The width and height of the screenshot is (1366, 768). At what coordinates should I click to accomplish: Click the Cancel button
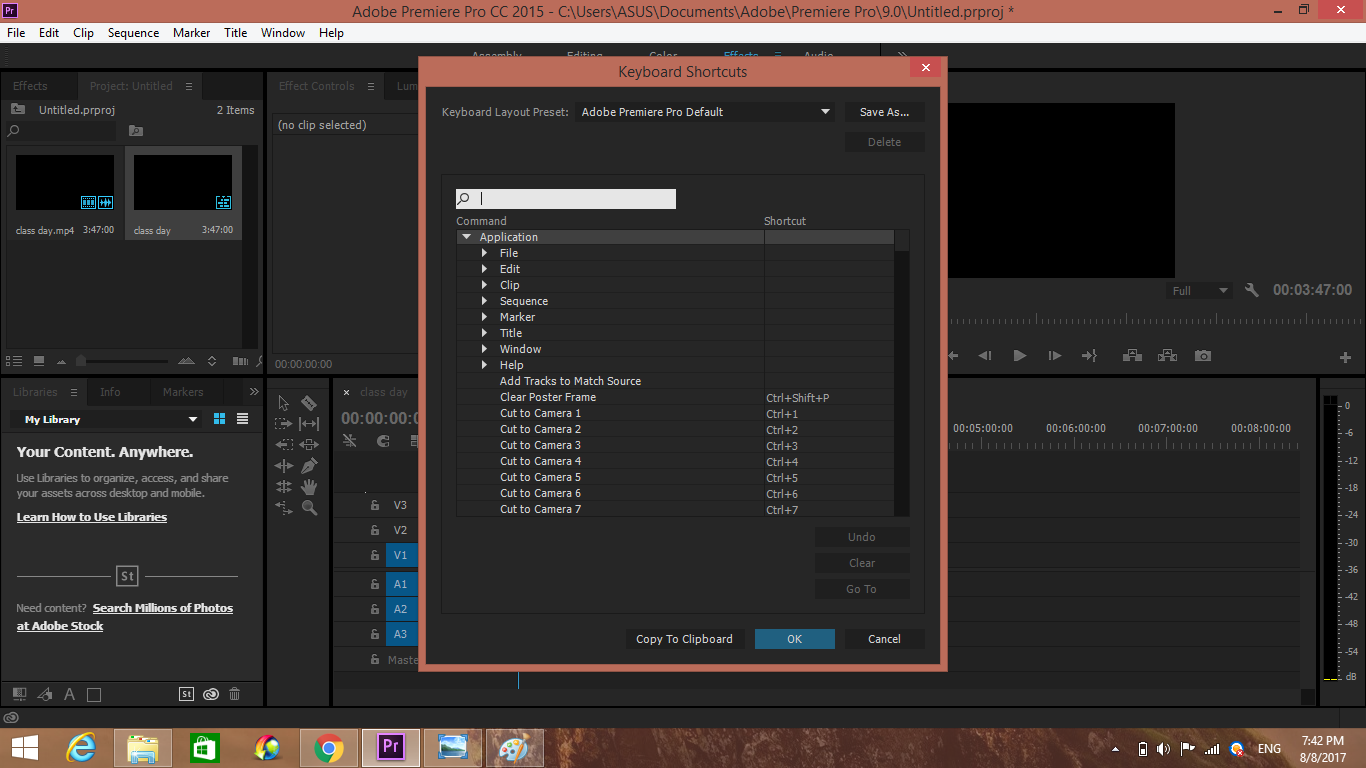(x=885, y=639)
